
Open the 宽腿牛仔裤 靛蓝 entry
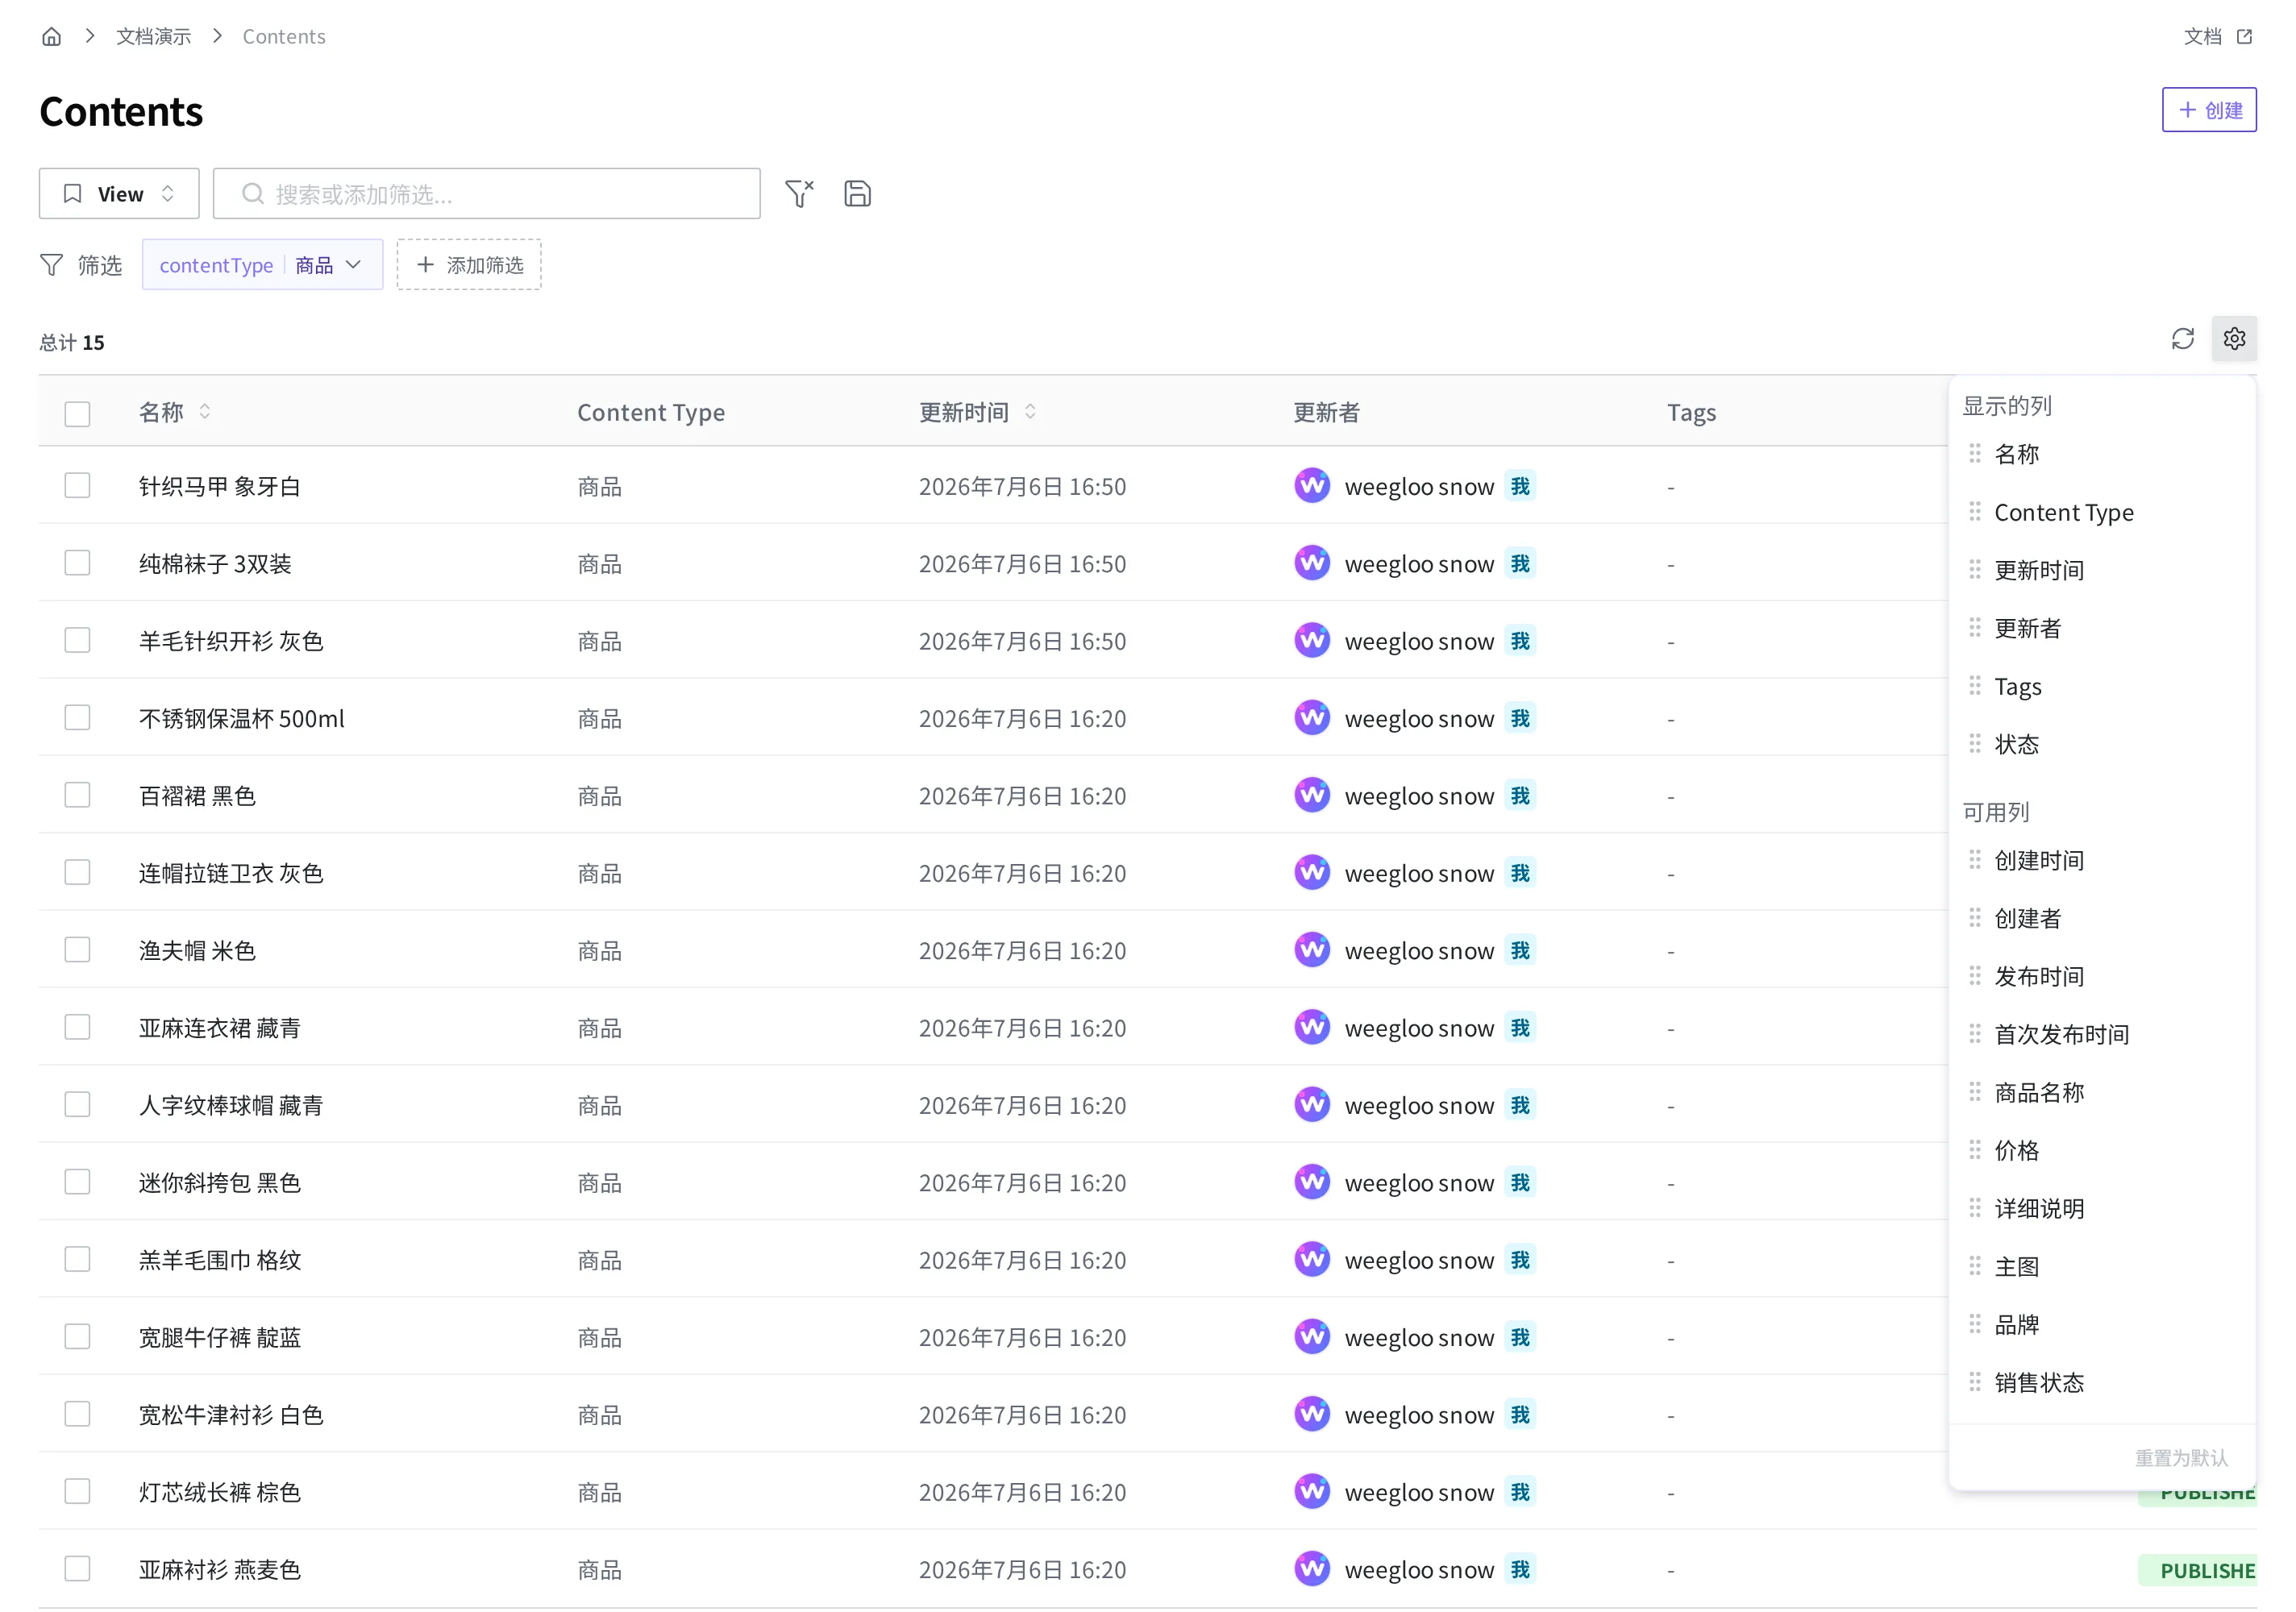tap(220, 1338)
